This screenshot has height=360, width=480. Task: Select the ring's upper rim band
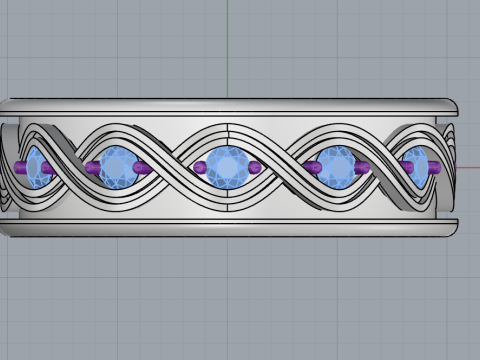pyautogui.click(x=229, y=107)
